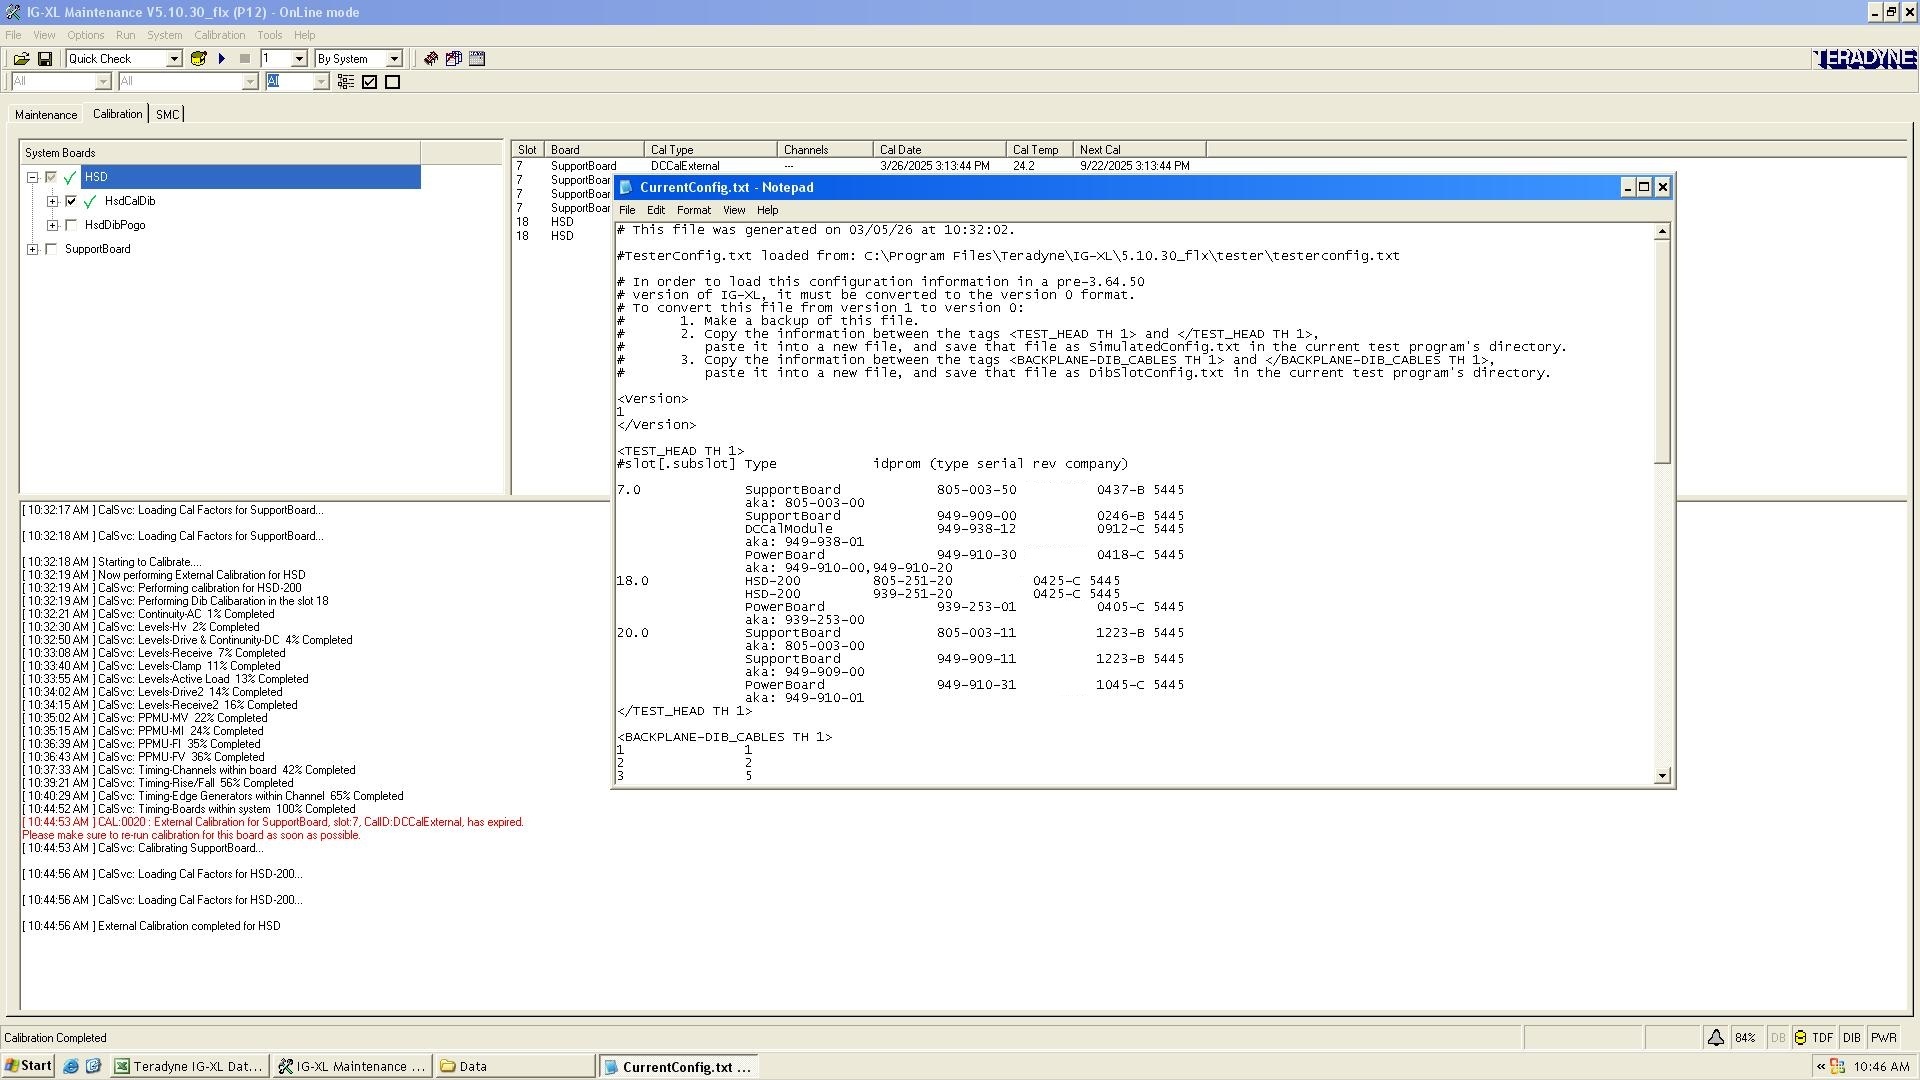Open the File menu in IG-XL Maintenance
The height and width of the screenshot is (1080, 1920).
pyautogui.click(x=13, y=35)
